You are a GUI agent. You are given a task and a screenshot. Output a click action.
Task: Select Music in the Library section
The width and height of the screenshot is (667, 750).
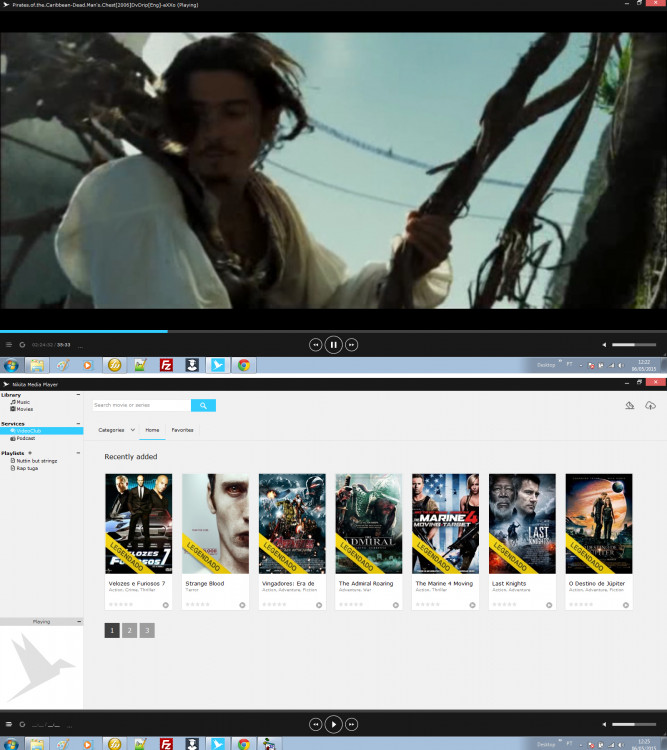[22, 402]
